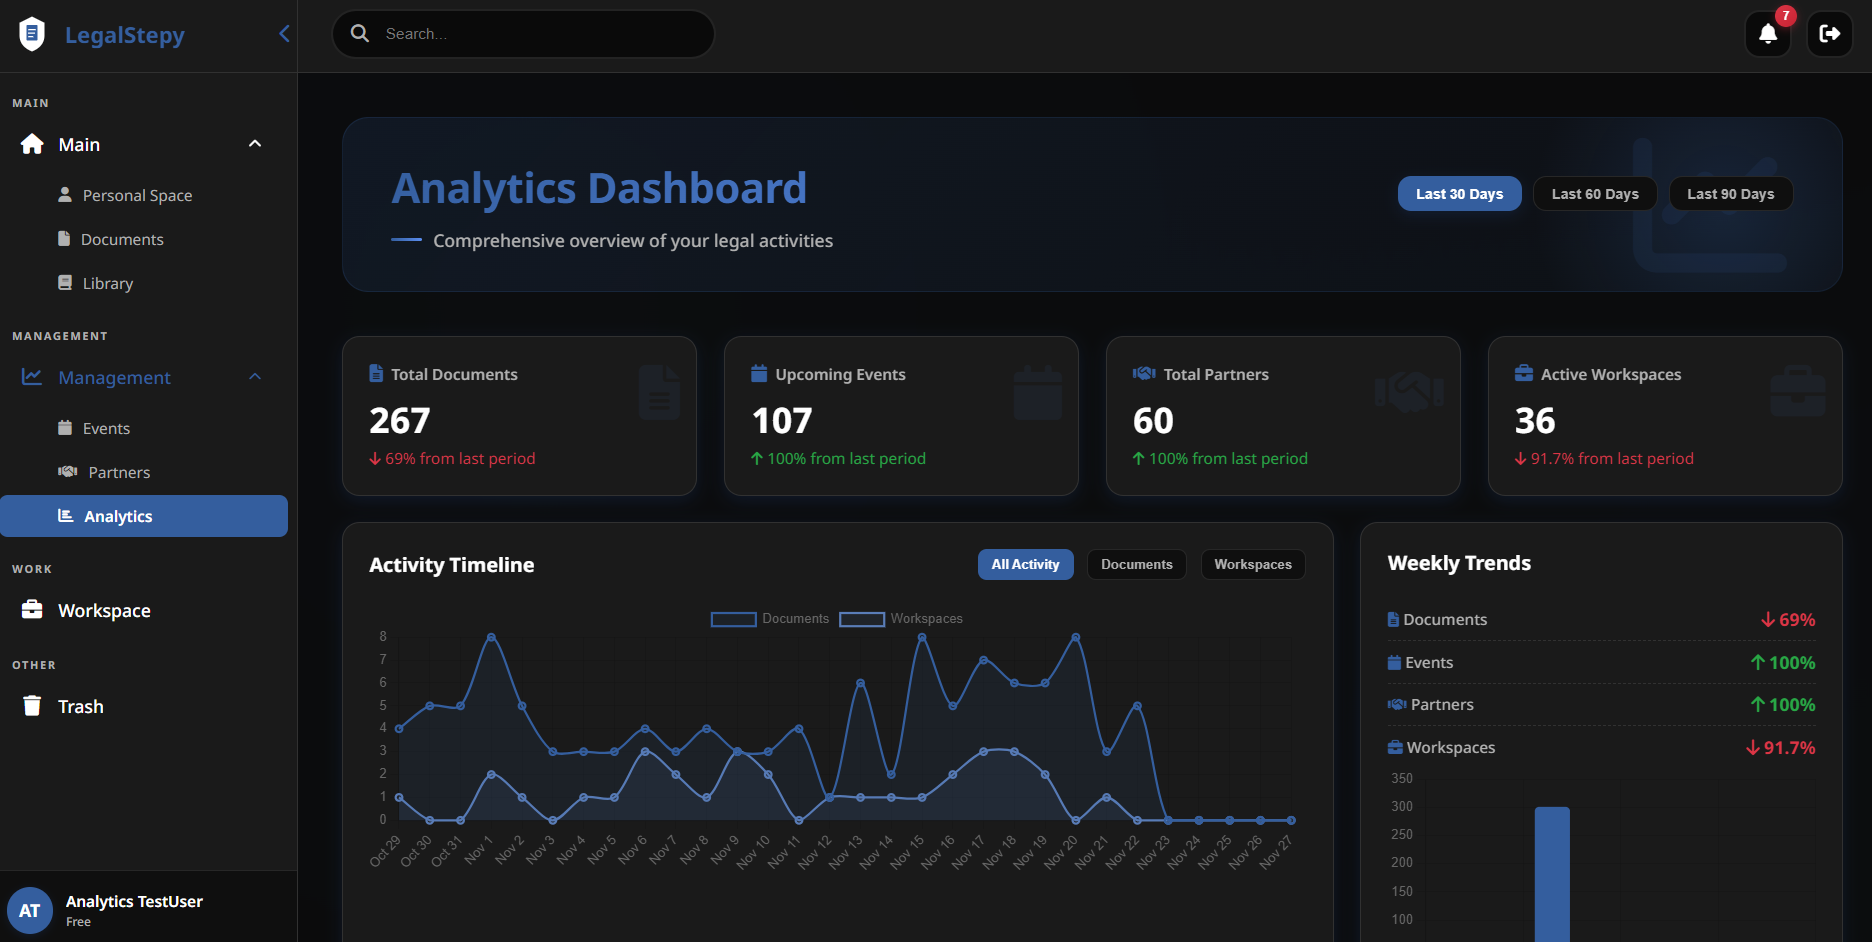Image resolution: width=1872 pixels, height=942 pixels.
Task: Enable the Workspaces activity filter
Action: (x=1252, y=564)
